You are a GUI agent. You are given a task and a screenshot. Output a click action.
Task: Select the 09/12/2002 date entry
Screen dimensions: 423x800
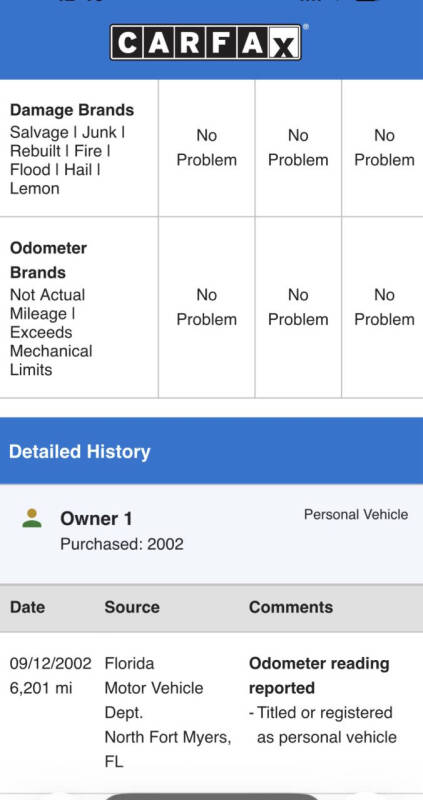[51, 664]
